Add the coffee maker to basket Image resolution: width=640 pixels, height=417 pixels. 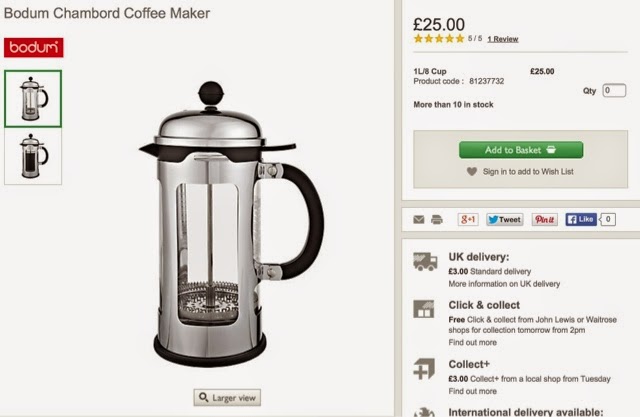click(521, 150)
